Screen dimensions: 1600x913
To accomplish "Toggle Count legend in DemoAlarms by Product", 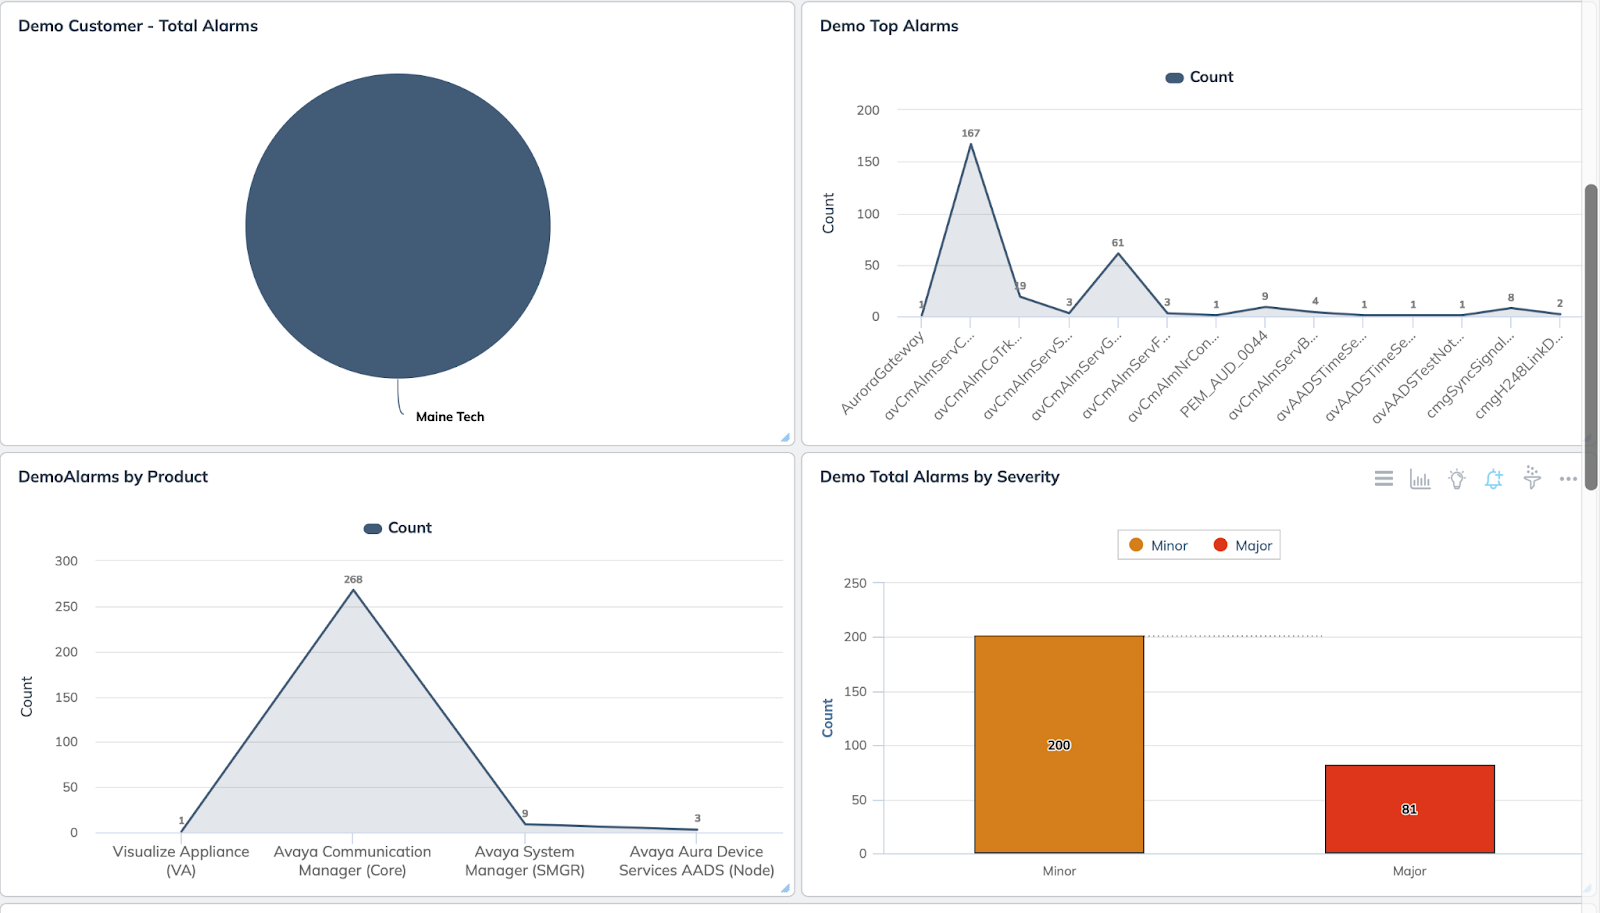I will pos(398,528).
